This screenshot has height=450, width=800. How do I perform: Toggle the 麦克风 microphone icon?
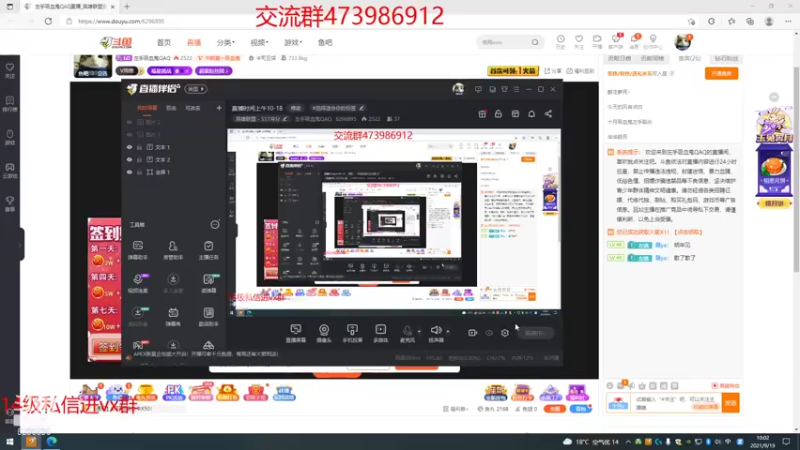click(x=407, y=333)
